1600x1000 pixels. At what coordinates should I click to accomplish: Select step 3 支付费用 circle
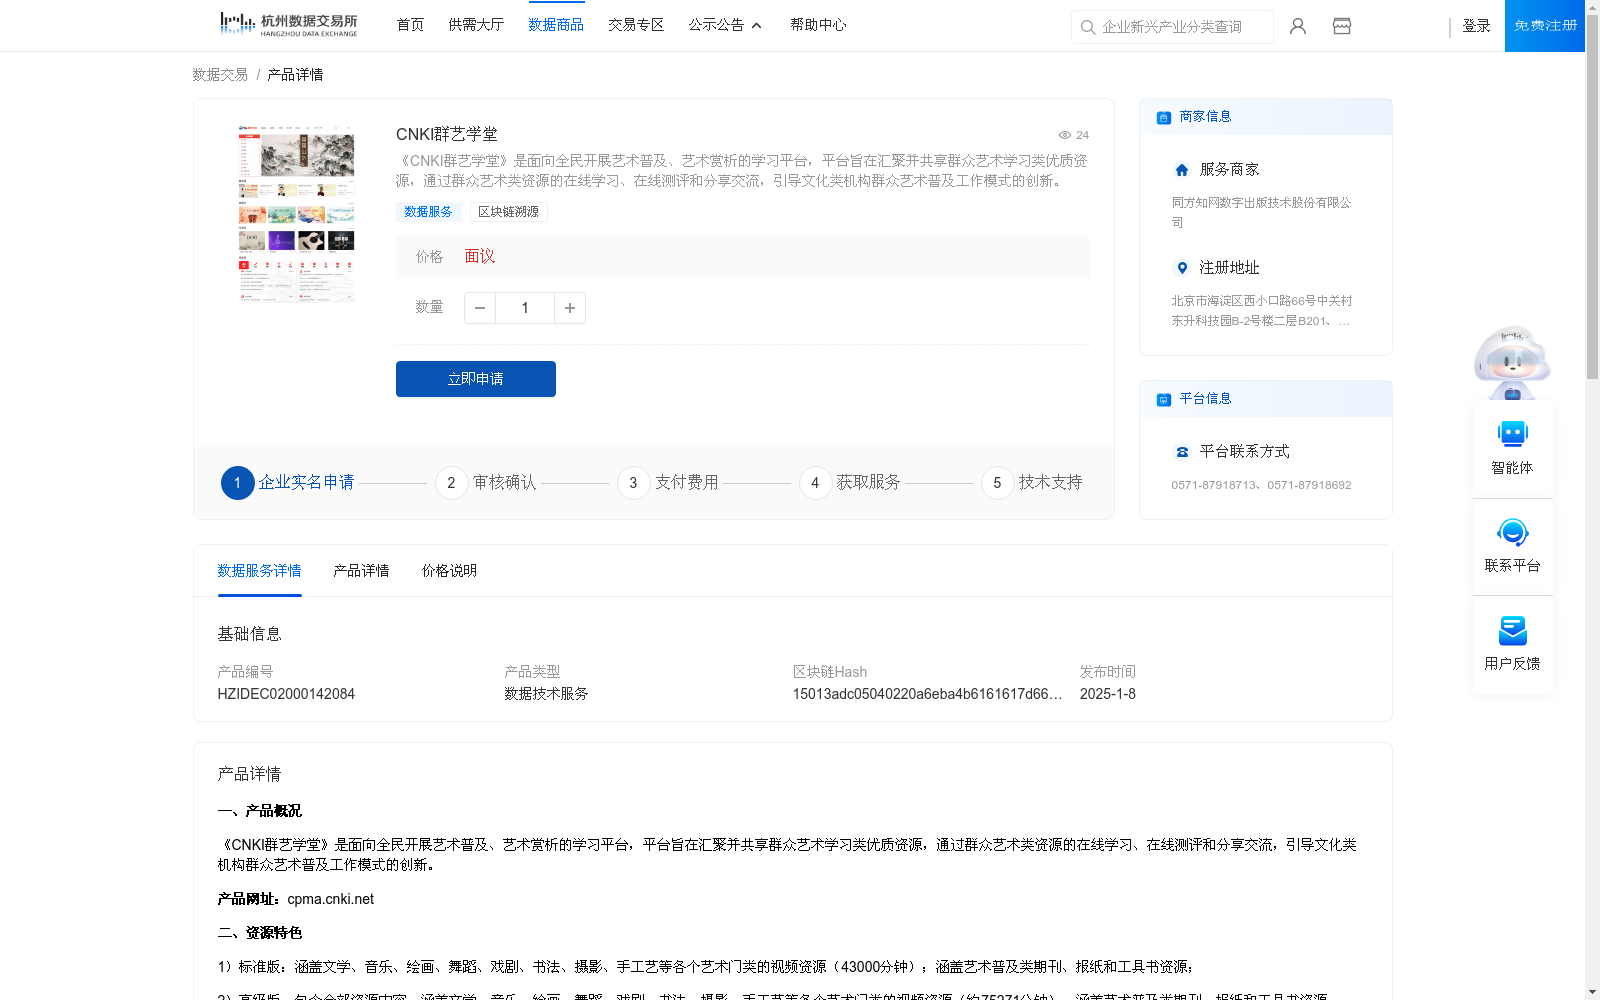[633, 483]
